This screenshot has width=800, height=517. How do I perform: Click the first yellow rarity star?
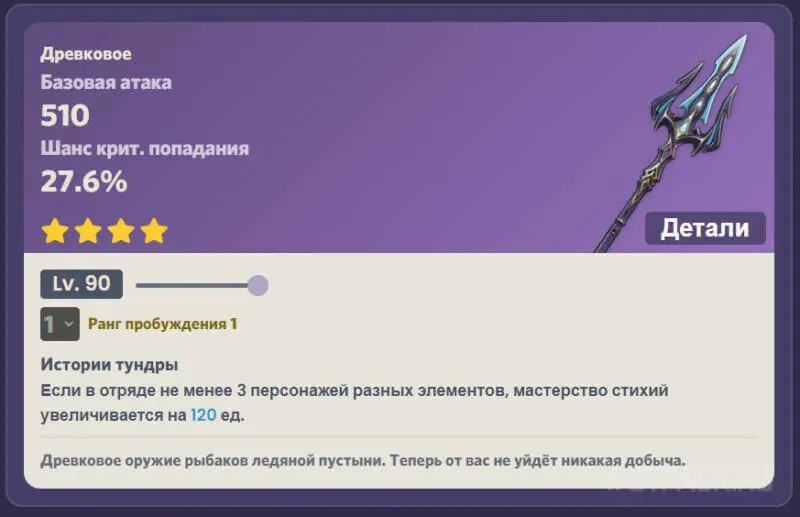coord(55,231)
